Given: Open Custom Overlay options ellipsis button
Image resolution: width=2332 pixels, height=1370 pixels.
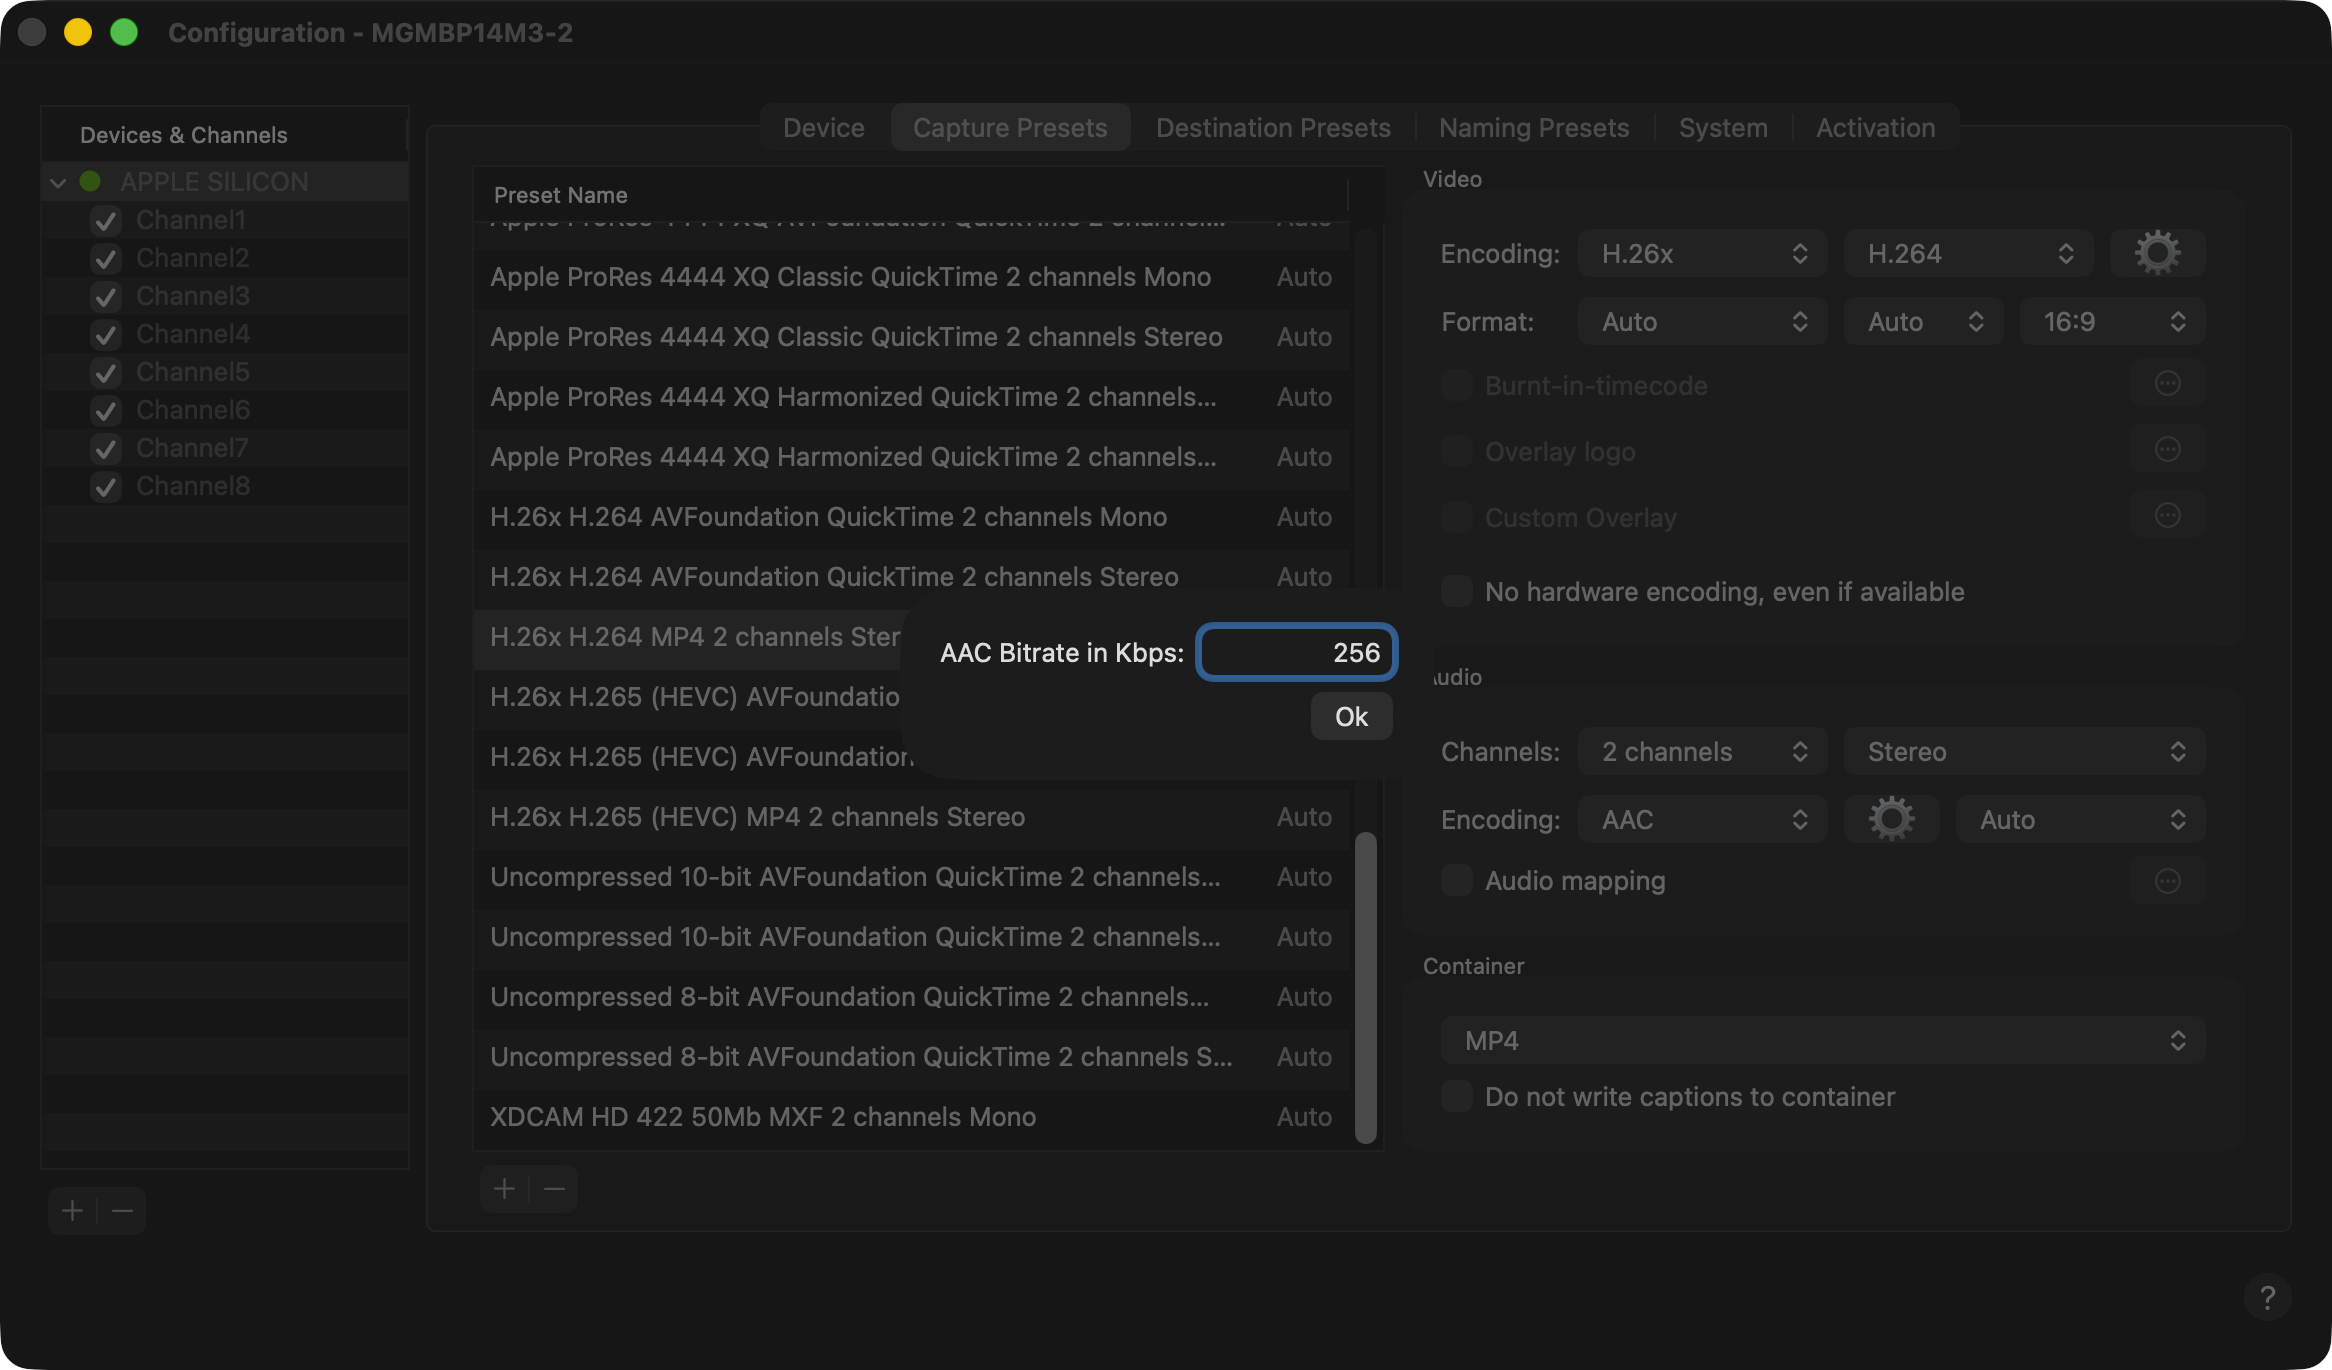Looking at the screenshot, I should (x=2167, y=516).
